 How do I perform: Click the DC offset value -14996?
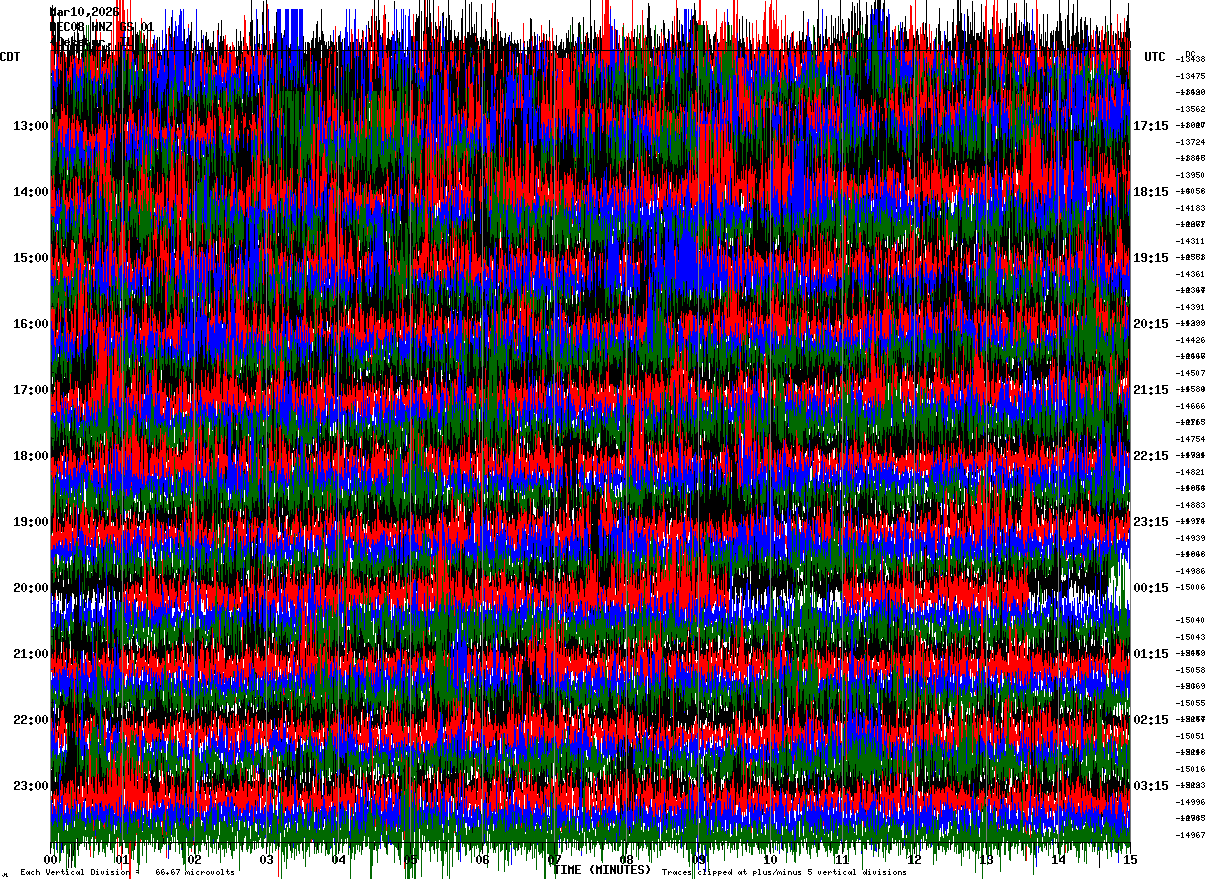pos(1190,802)
